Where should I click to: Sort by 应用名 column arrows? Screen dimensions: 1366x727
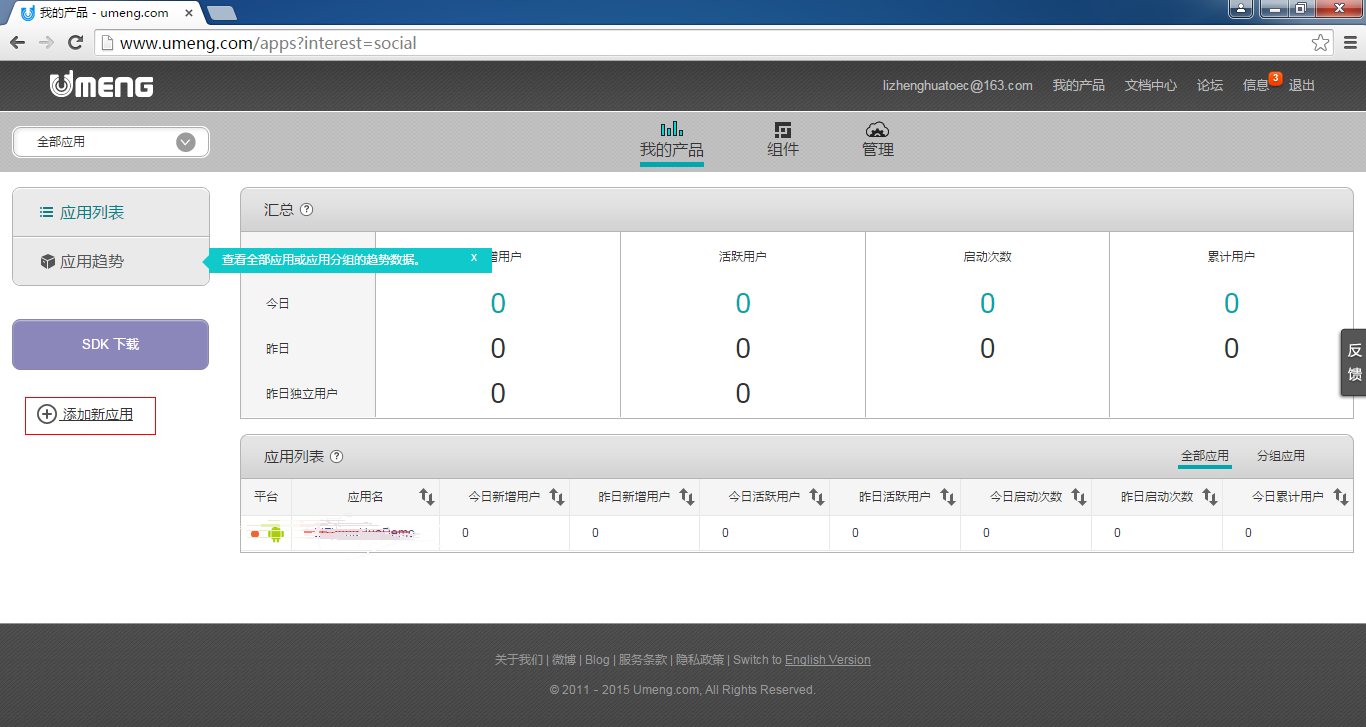click(x=427, y=497)
